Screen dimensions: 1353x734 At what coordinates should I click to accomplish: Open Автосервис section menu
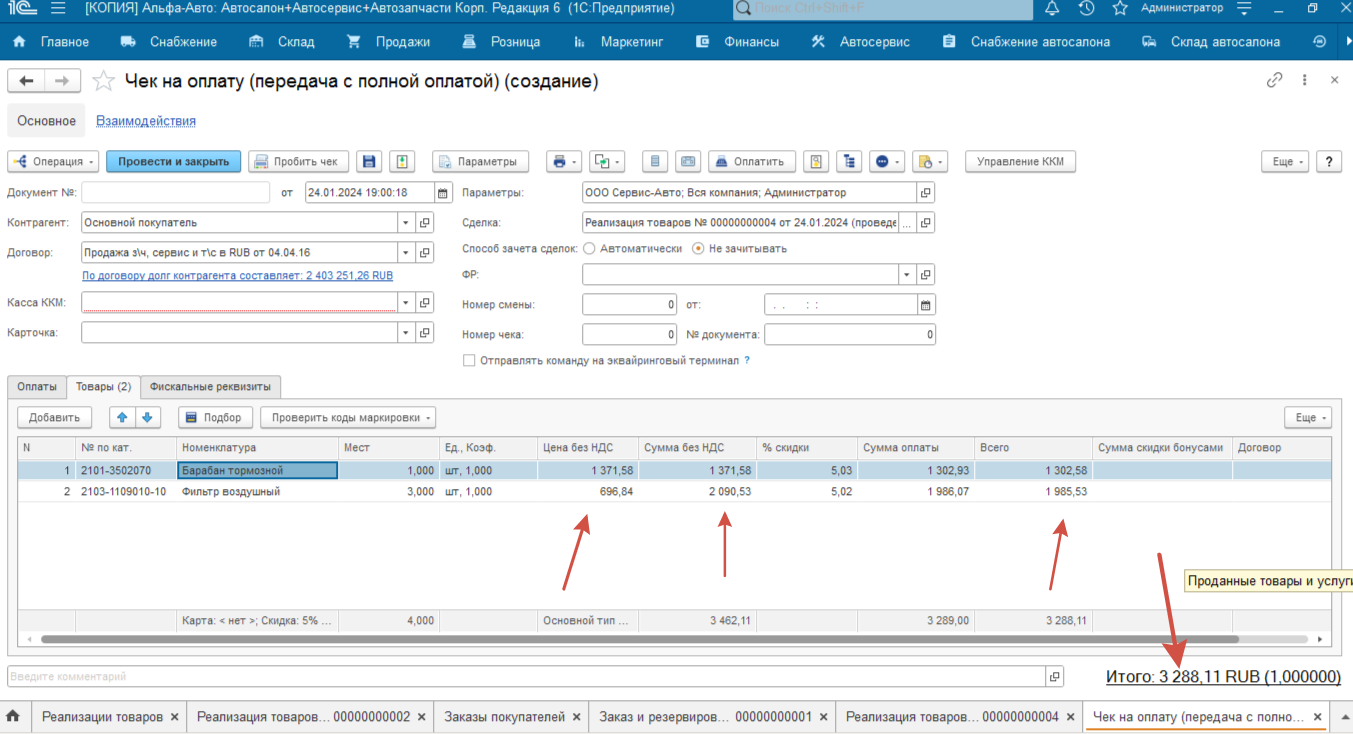click(861, 42)
